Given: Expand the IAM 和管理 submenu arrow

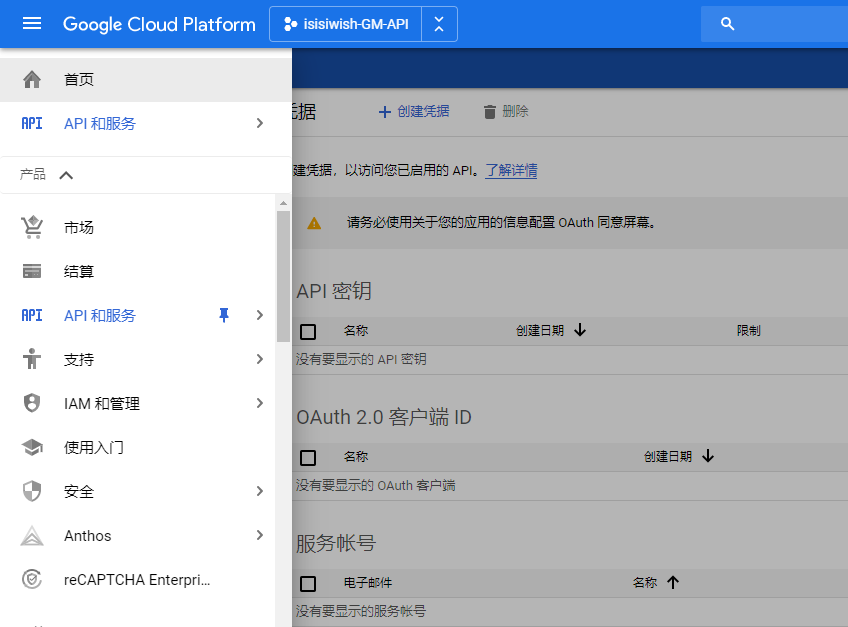Looking at the screenshot, I should (260, 403).
